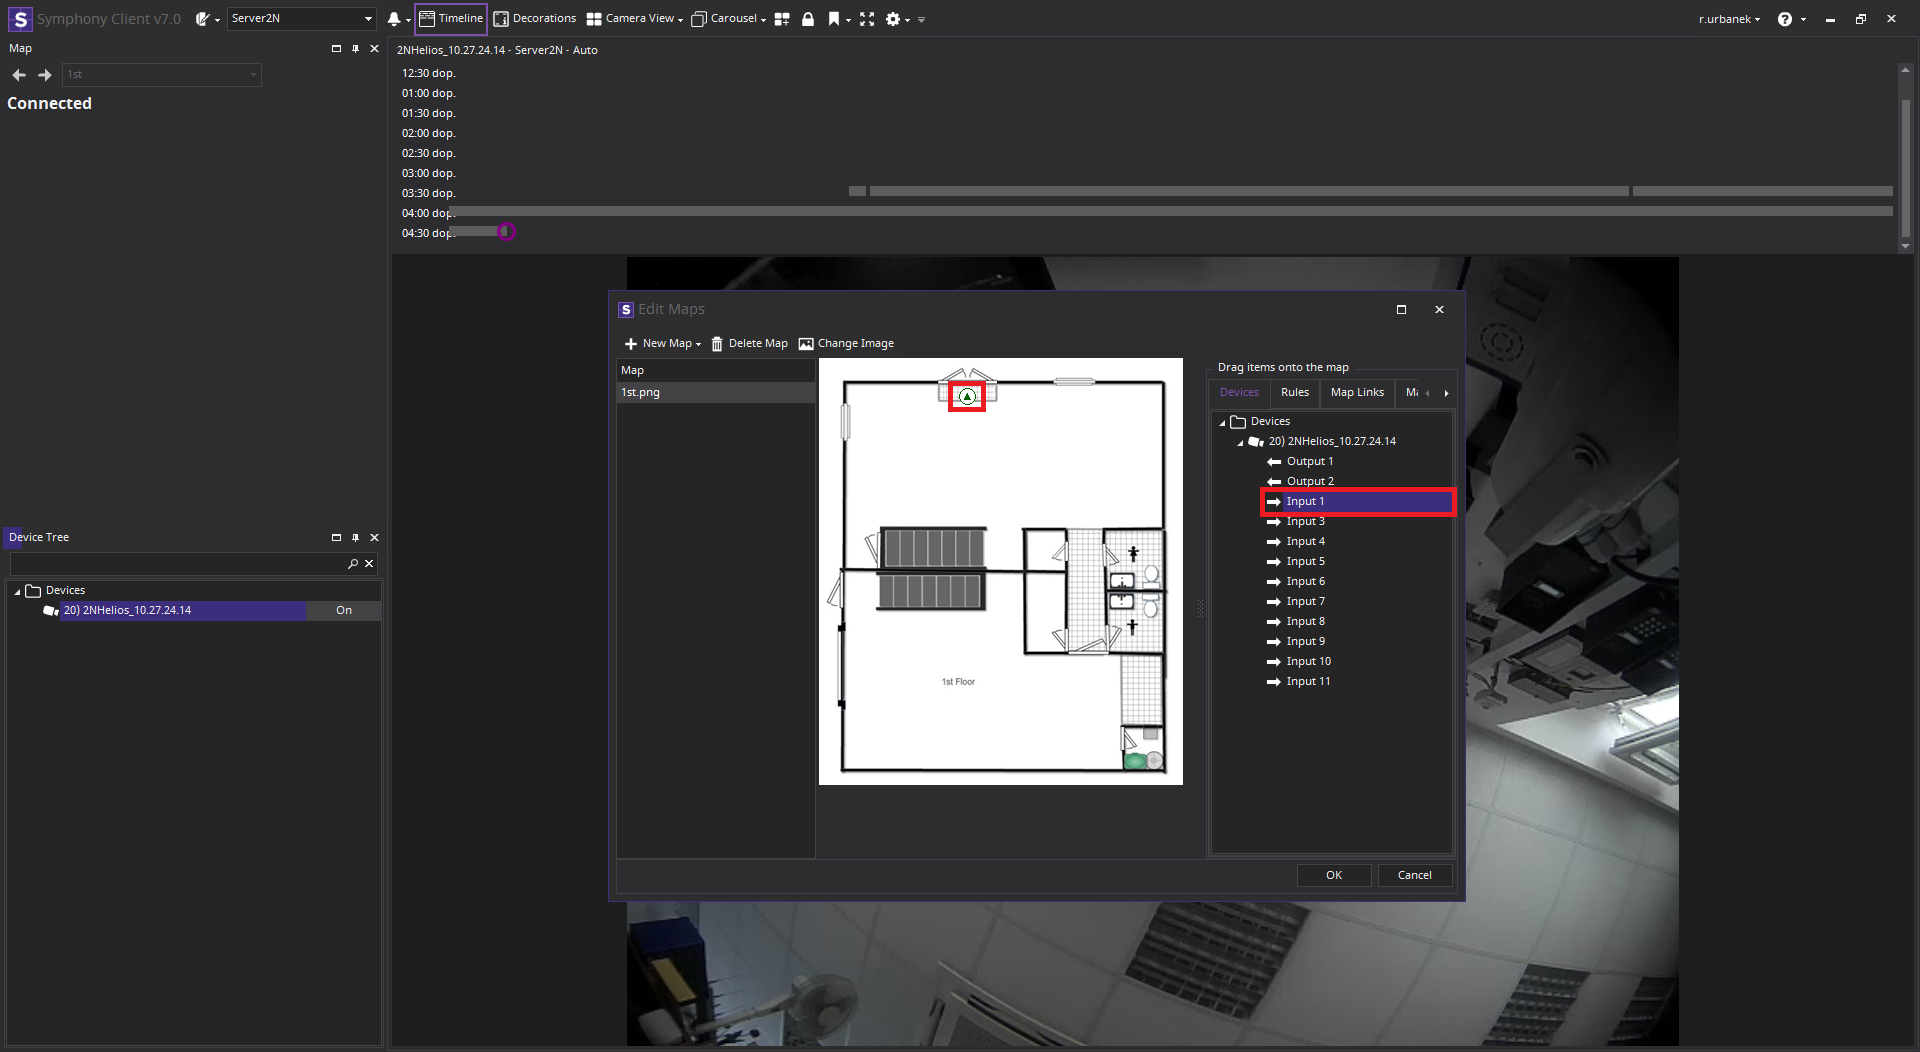Screen dimensions: 1920x1052
Task: Switch to the Map Links tab
Action: point(1357,393)
